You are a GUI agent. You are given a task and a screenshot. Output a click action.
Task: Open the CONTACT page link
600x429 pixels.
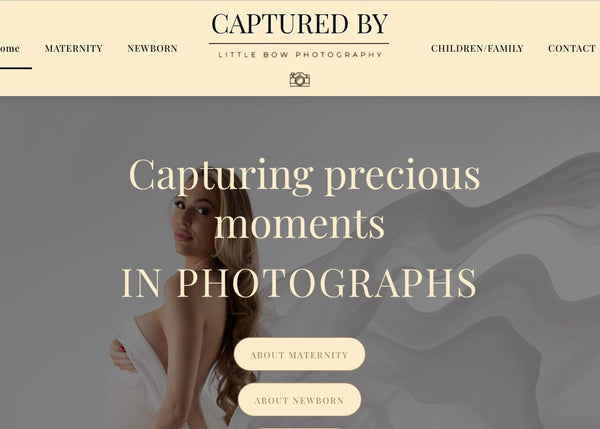pos(572,48)
